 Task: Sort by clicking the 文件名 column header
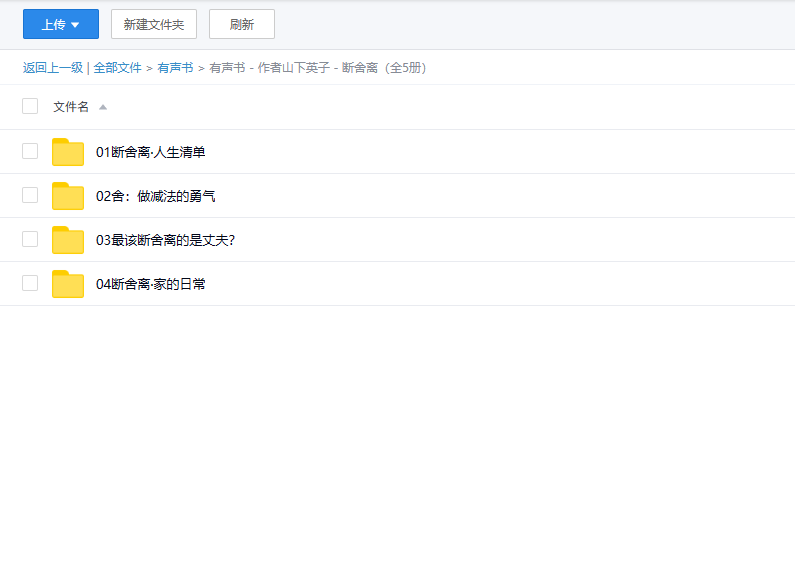click(71, 107)
